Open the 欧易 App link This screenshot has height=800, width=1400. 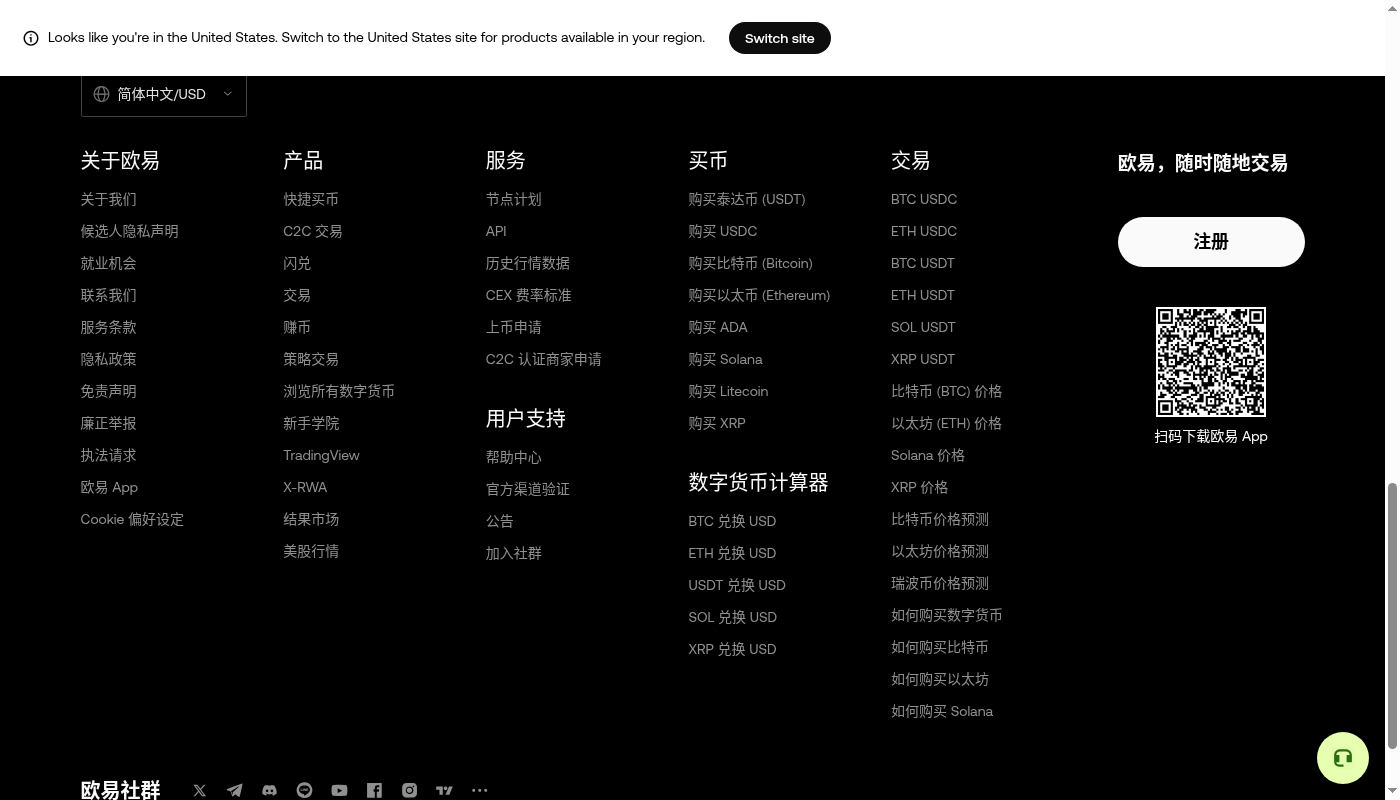coord(110,487)
